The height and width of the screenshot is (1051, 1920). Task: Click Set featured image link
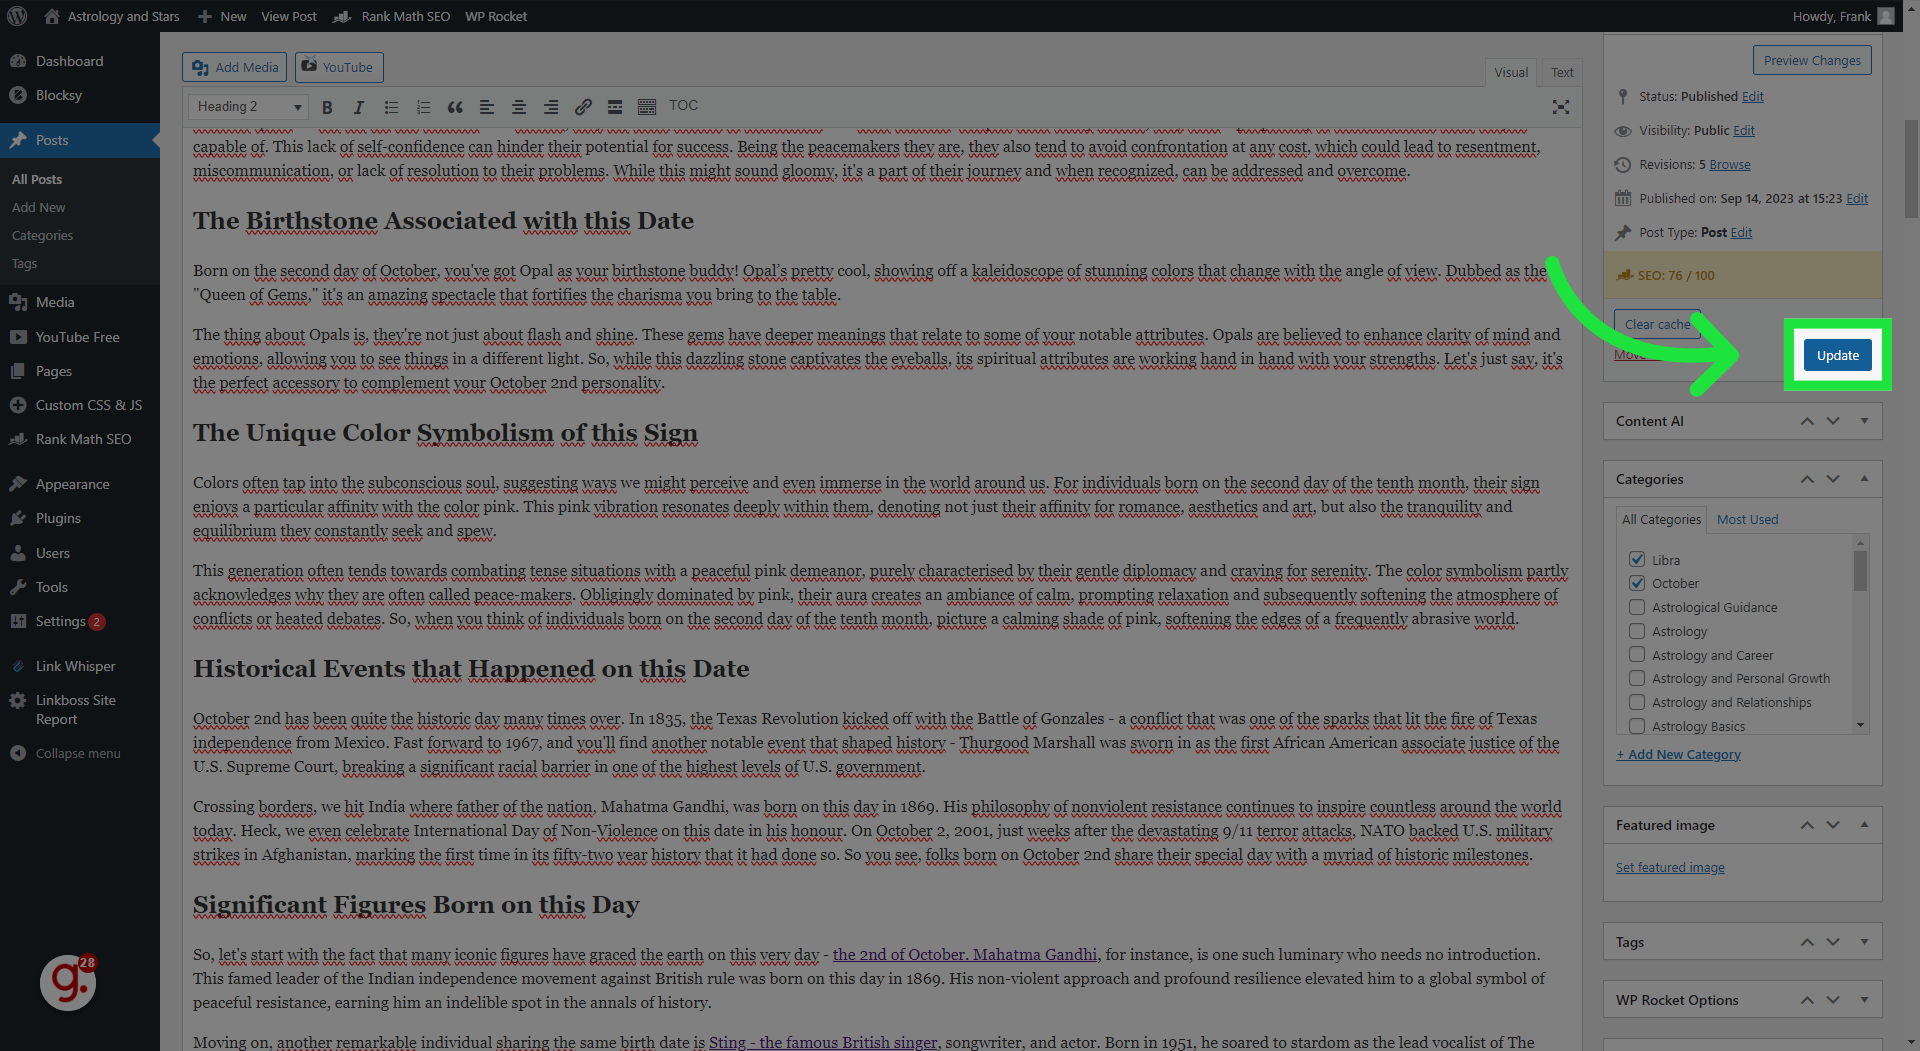coord(1669,867)
